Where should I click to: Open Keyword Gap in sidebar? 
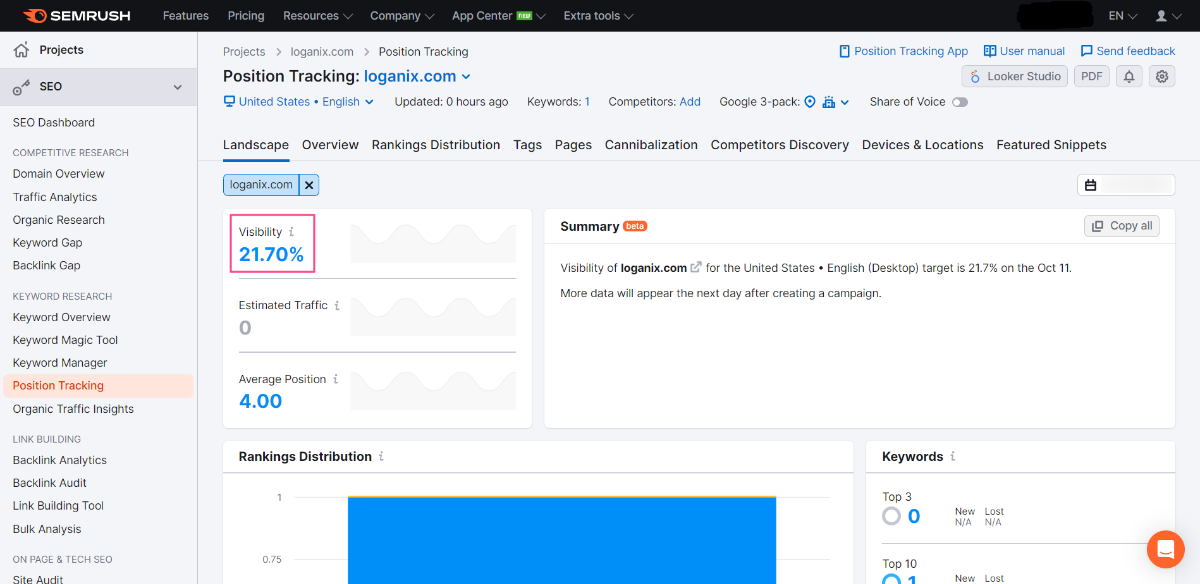[x=48, y=243]
